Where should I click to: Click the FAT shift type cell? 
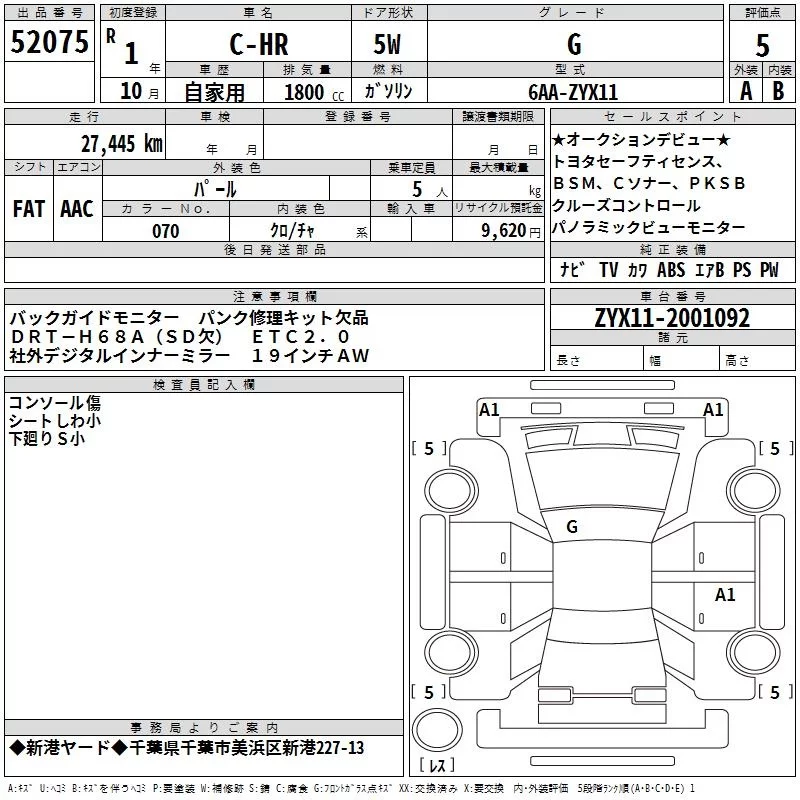(28, 208)
